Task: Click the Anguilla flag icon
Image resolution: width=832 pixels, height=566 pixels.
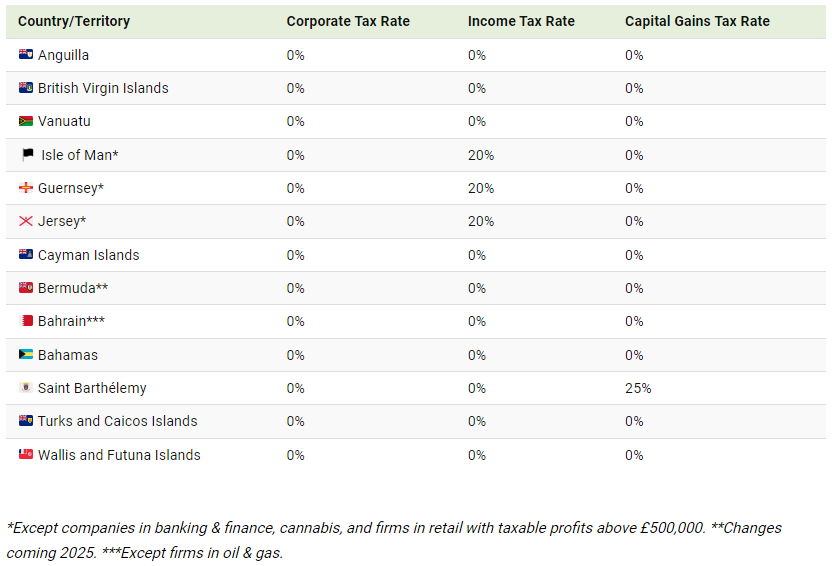Action: (26, 55)
